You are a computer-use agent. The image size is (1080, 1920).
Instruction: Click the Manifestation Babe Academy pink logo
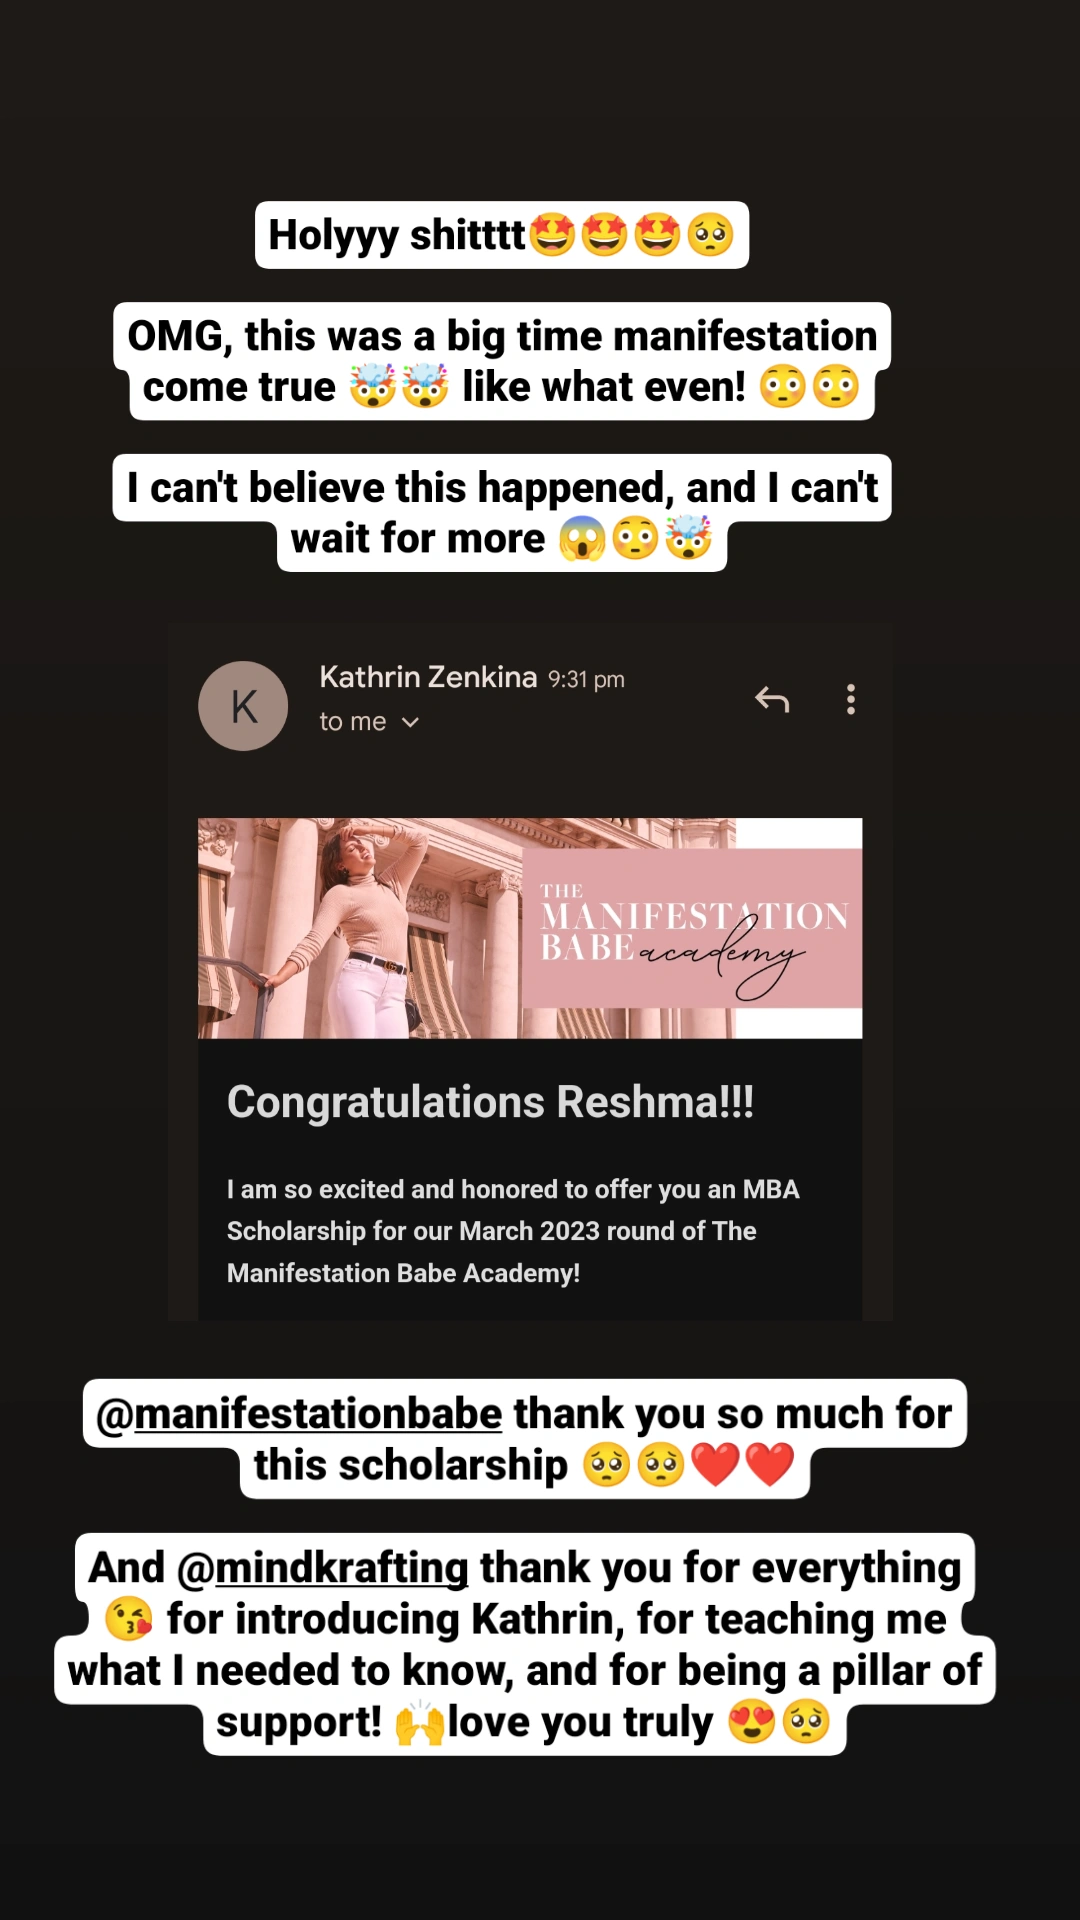tap(692, 928)
